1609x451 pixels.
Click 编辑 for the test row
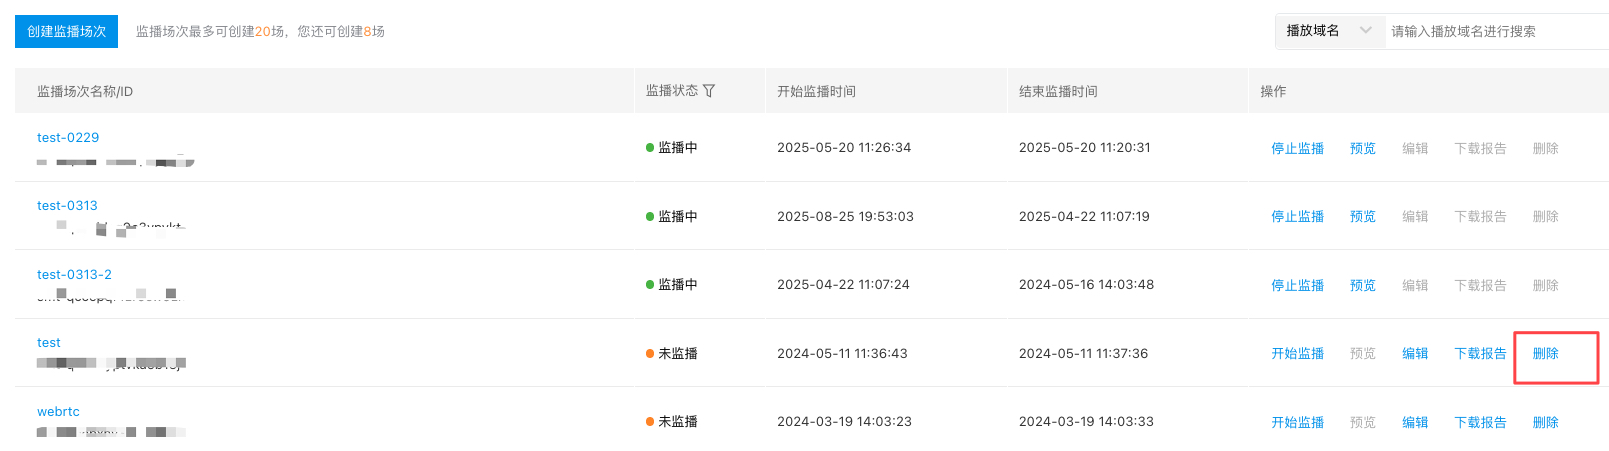coord(1415,353)
